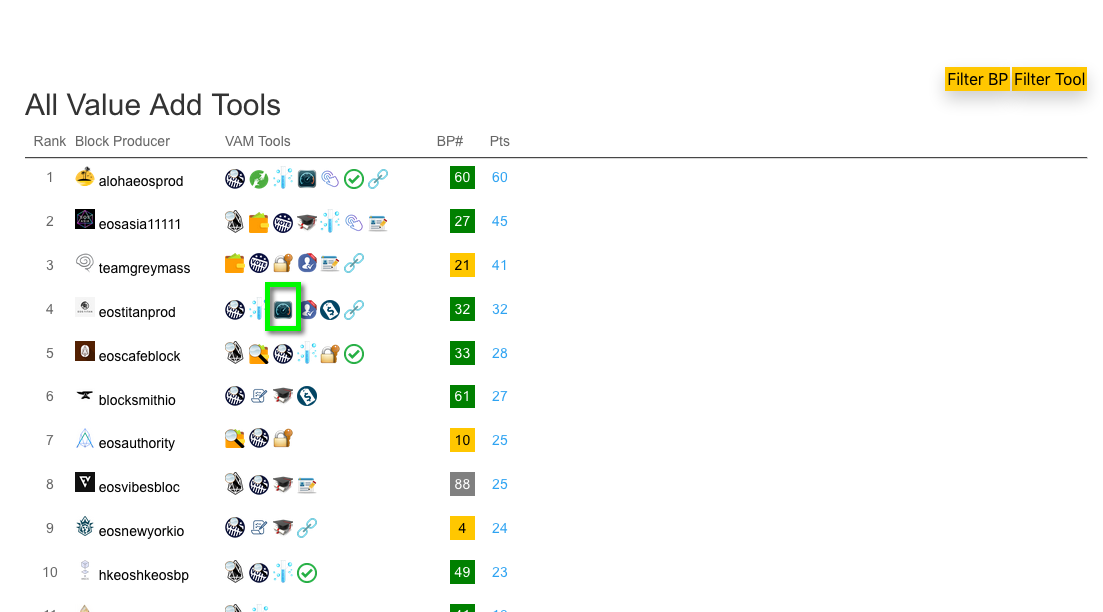The height and width of the screenshot is (612, 1103).
Task: Select the touch gesture tool in alohaeosprod row
Action: (x=330, y=178)
